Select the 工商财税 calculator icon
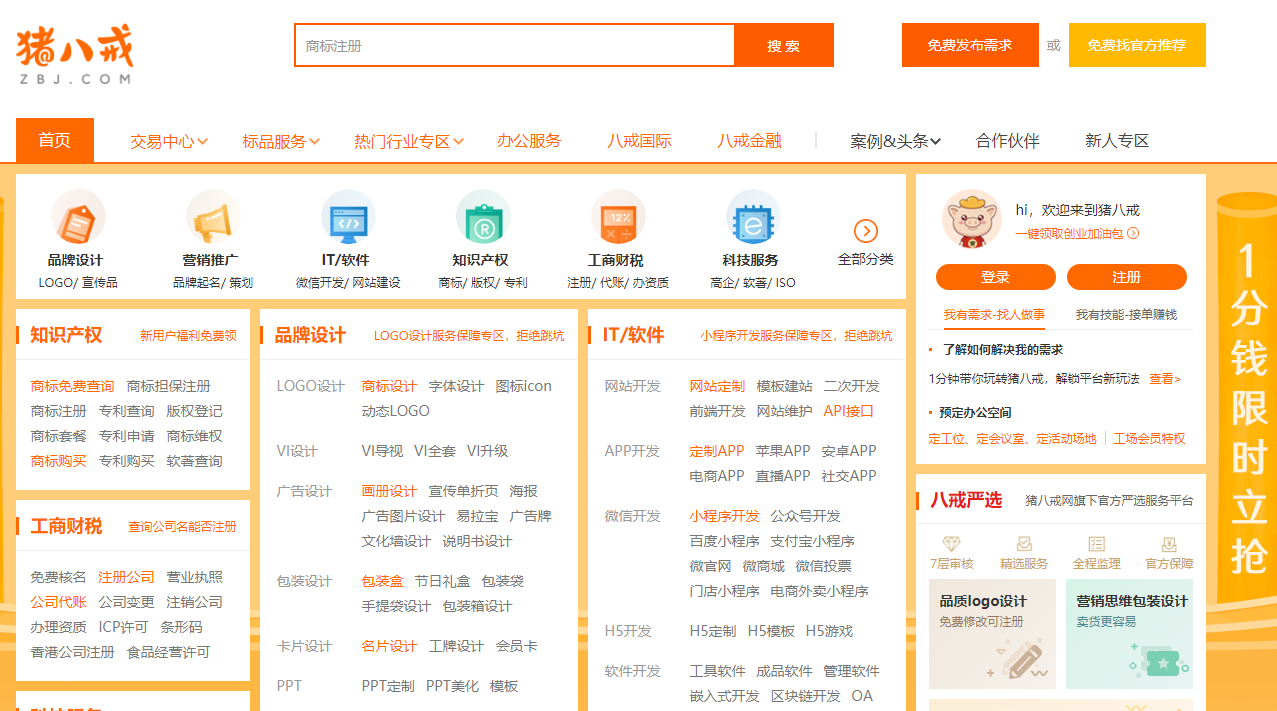The height and width of the screenshot is (711, 1277). click(x=618, y=218)
